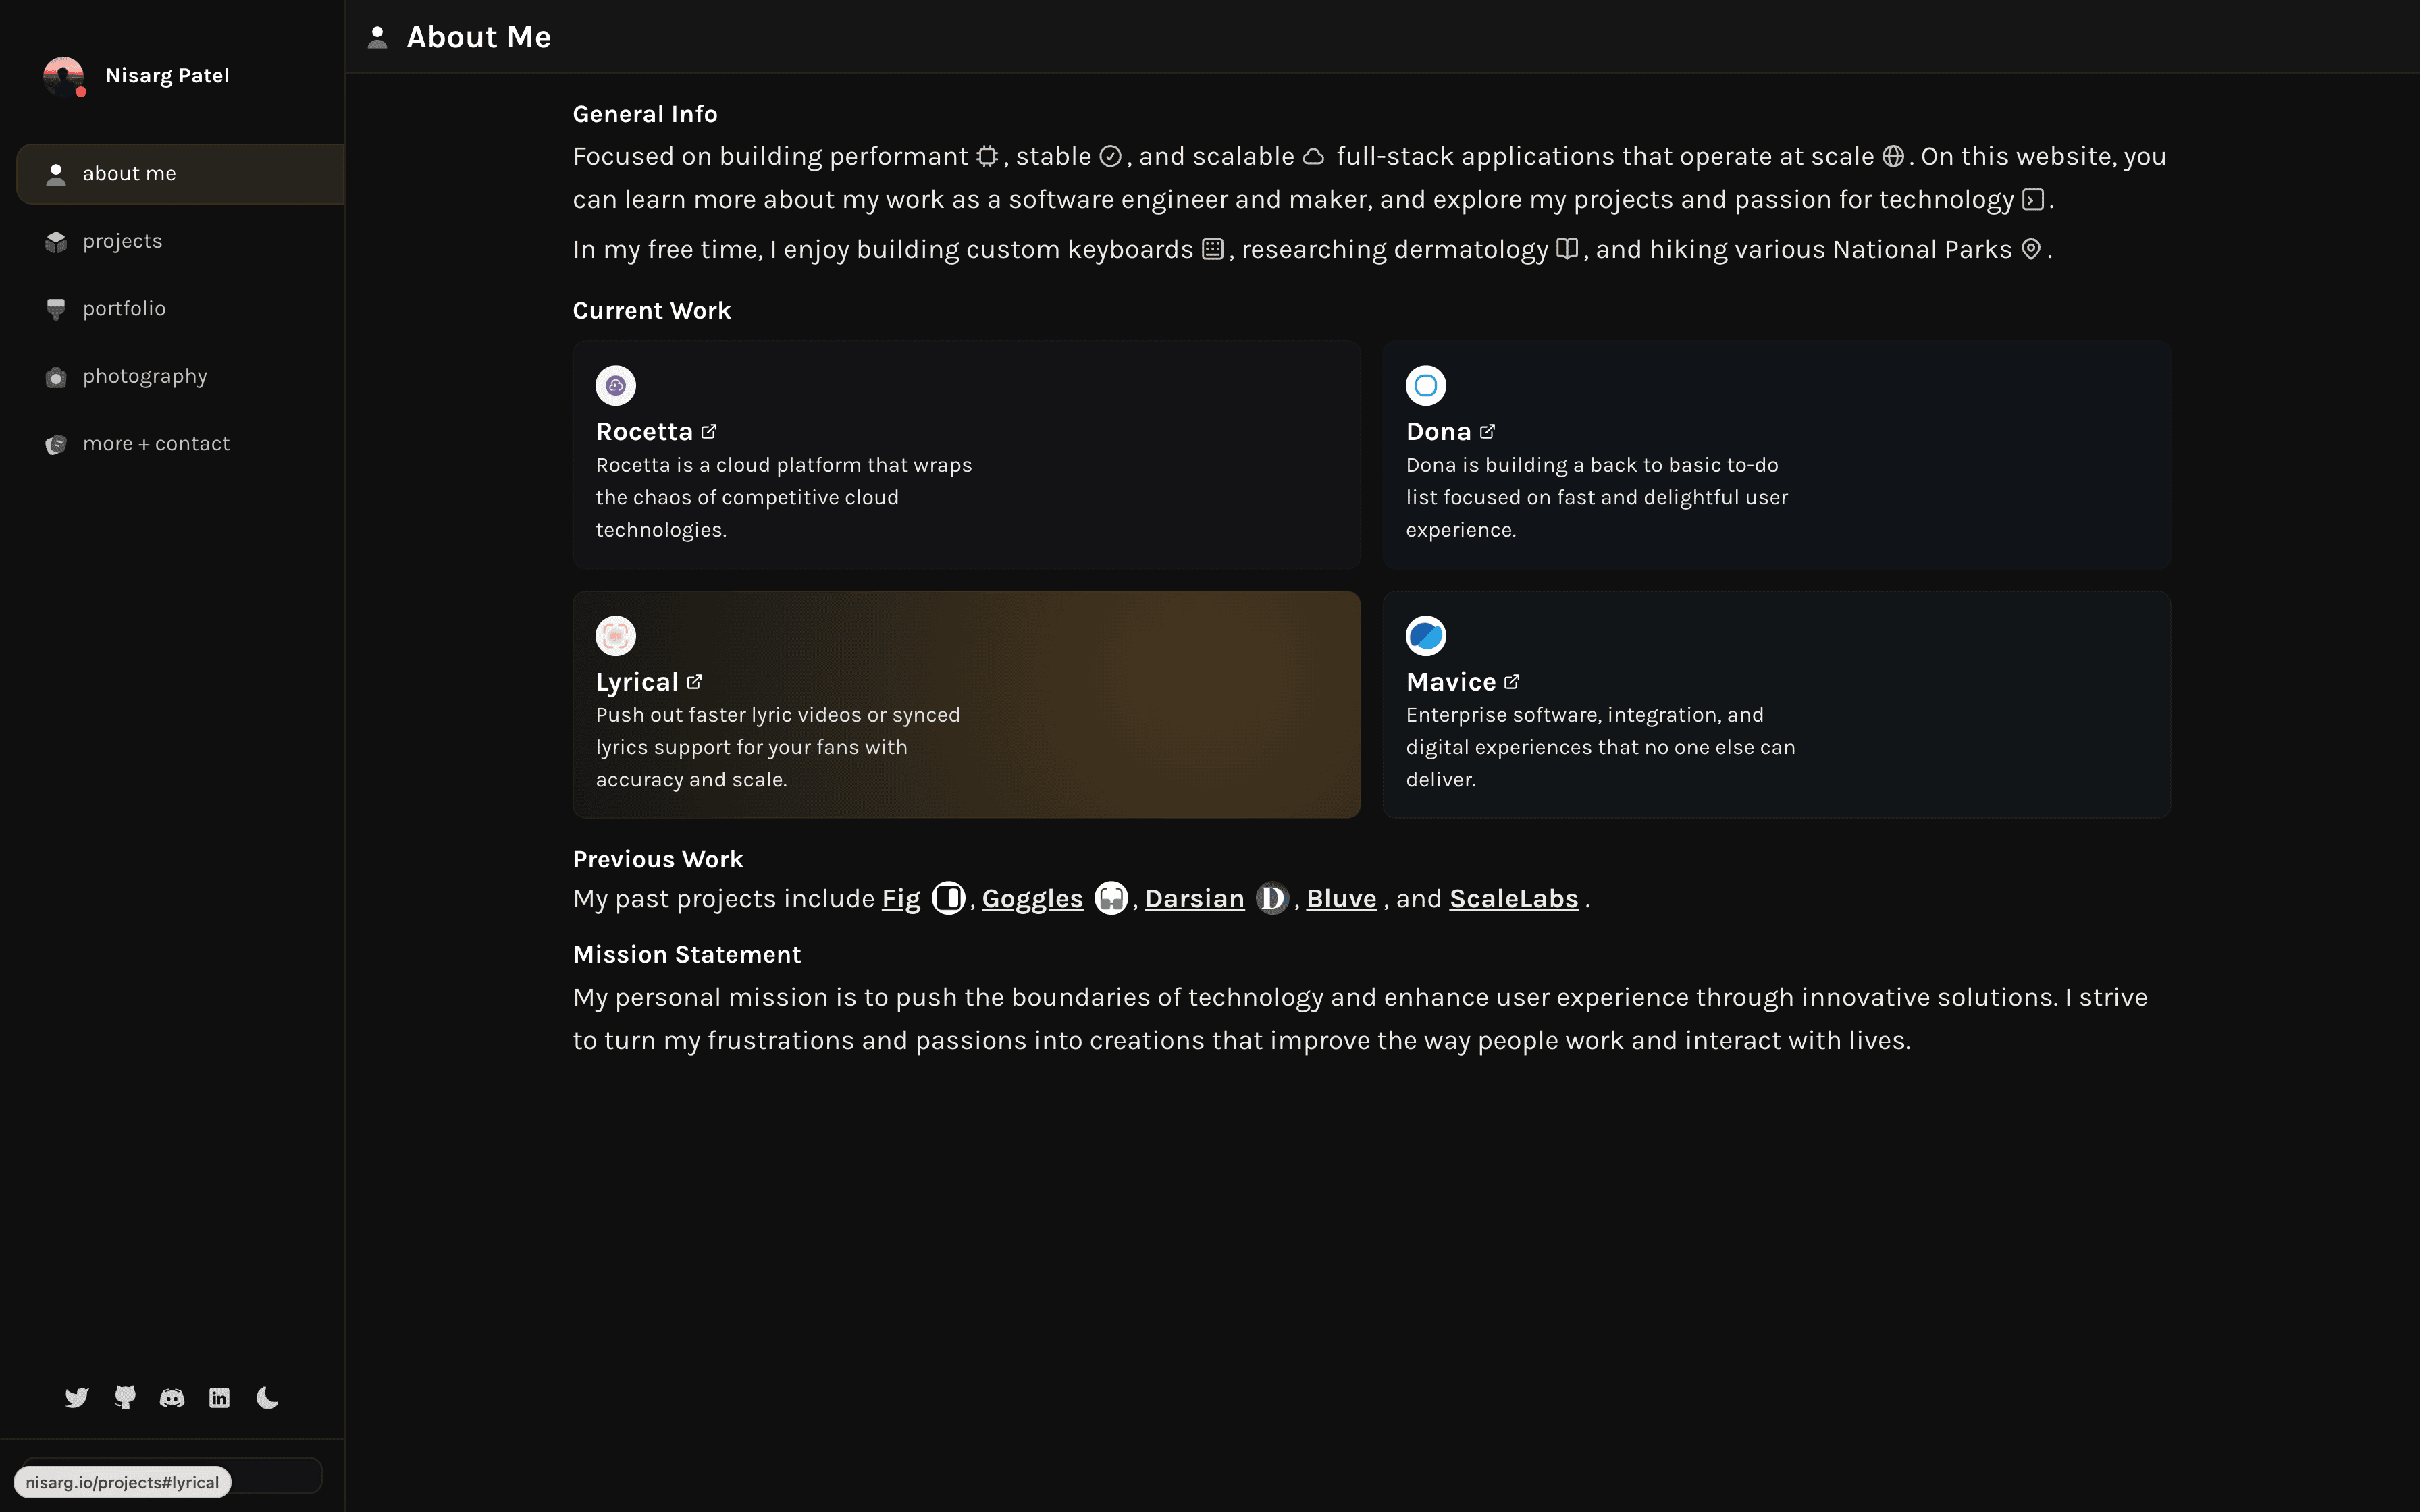The image size is (2420, 1512).
Task: Open the Goggles project link
Action: (1032, 899)
